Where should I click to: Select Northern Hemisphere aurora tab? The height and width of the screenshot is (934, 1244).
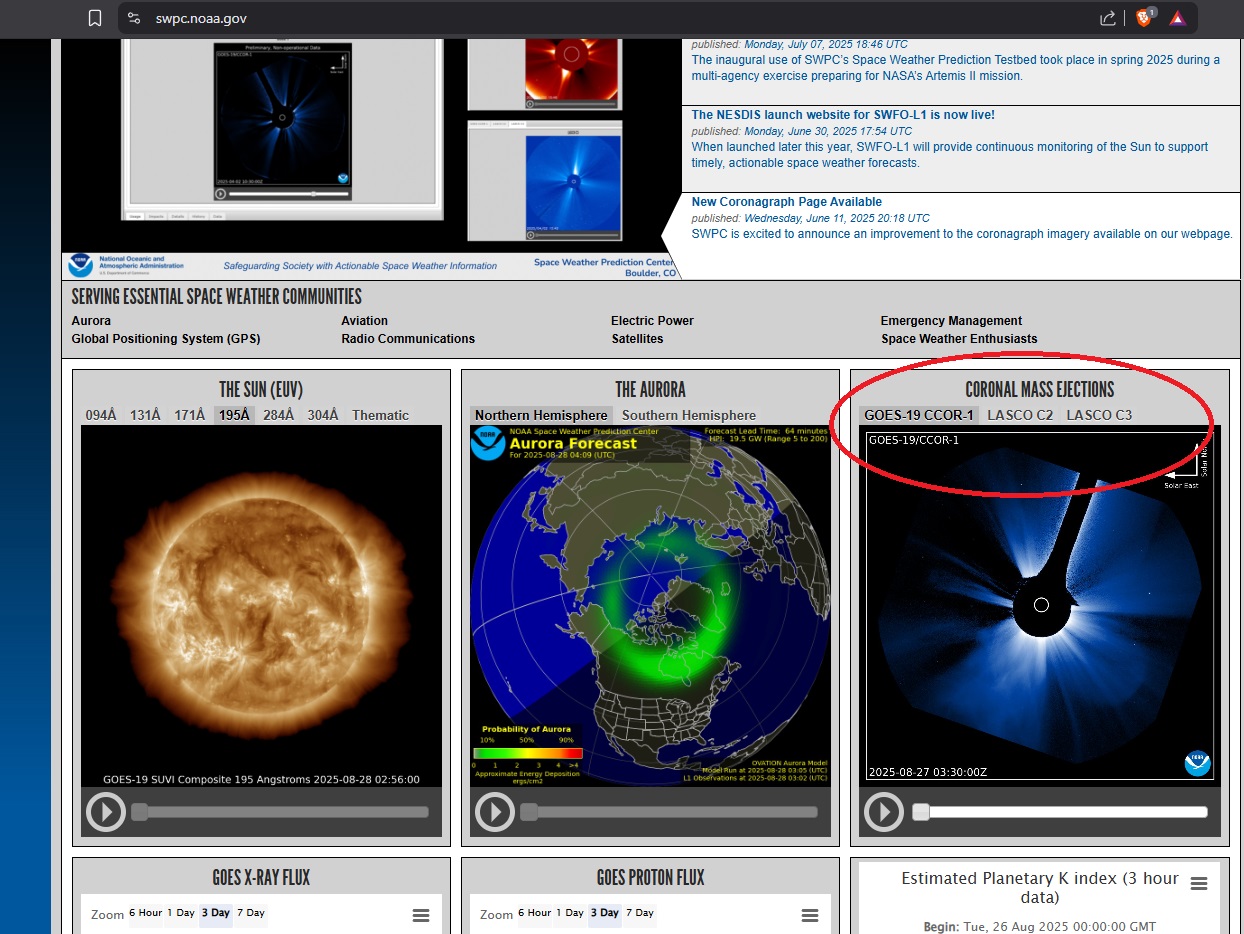click(x=541, y=415)
